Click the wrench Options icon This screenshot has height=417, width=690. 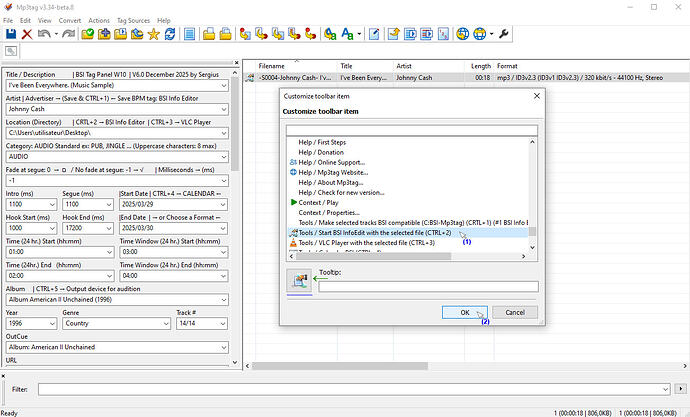point(504,34)
